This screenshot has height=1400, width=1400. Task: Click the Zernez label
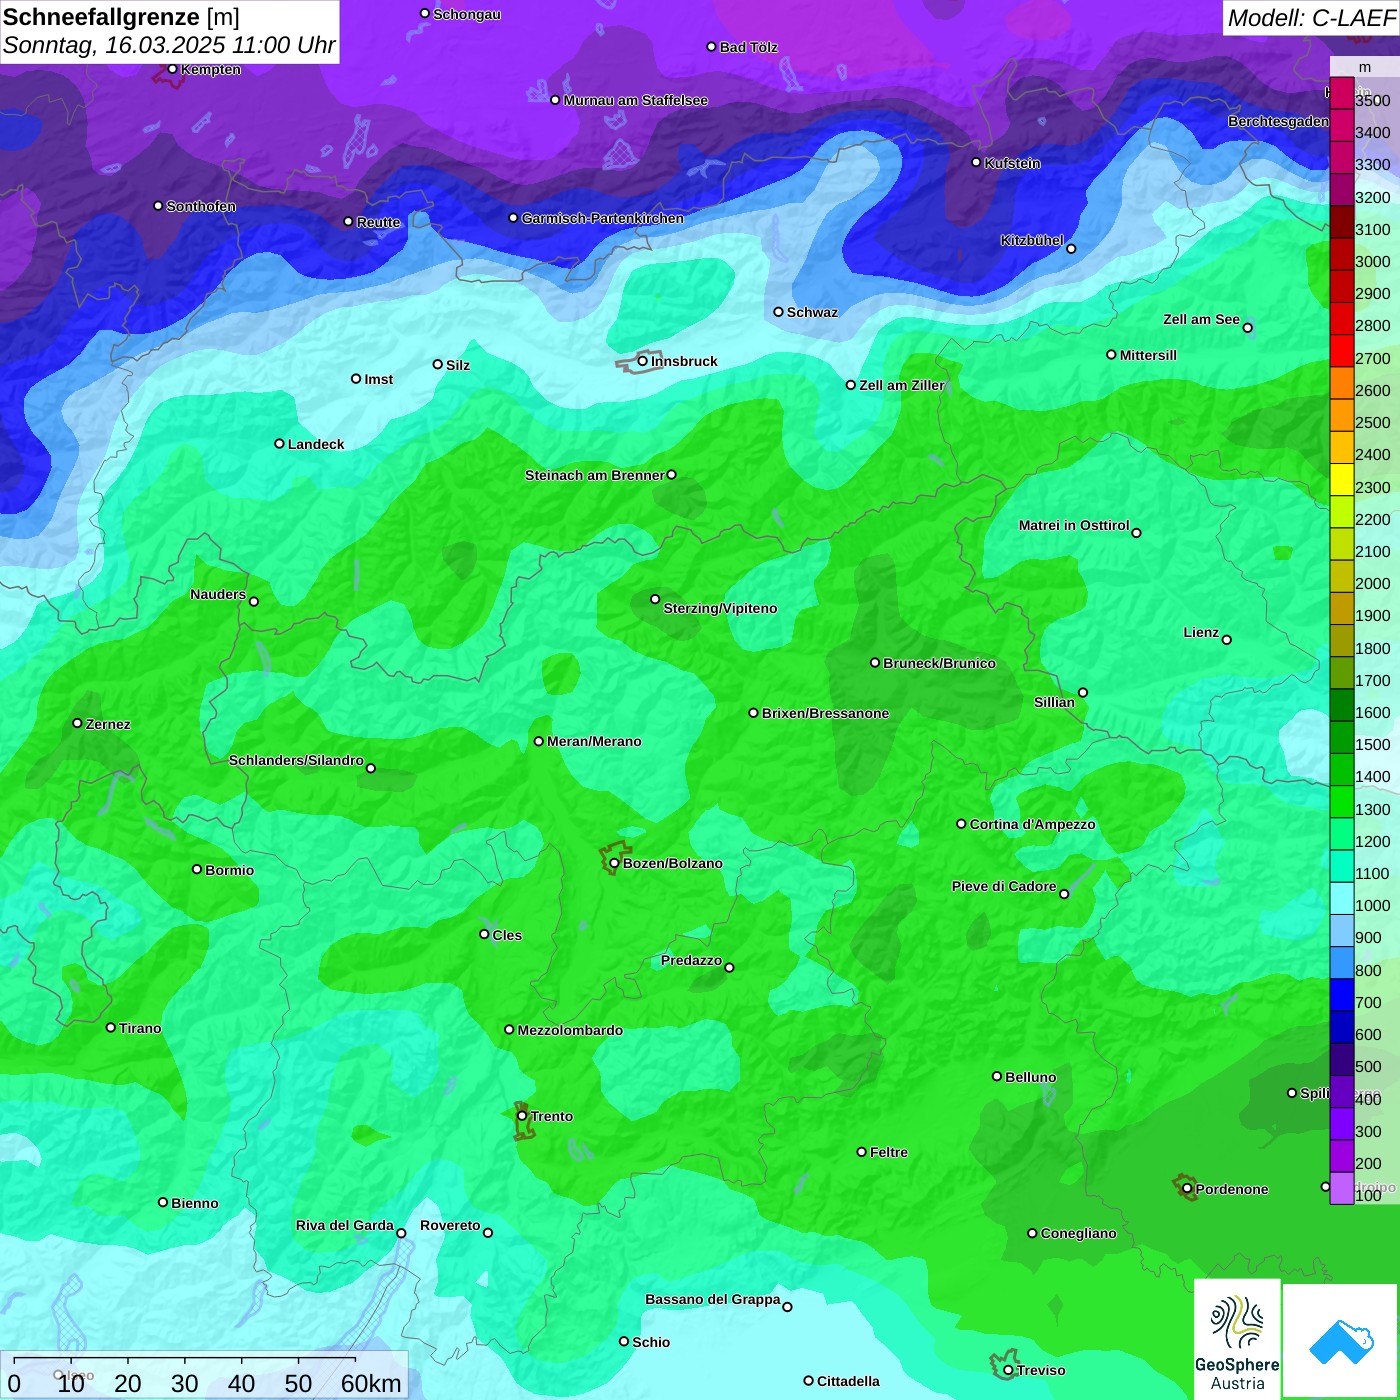pyautogui.click(x=108, y=724)
